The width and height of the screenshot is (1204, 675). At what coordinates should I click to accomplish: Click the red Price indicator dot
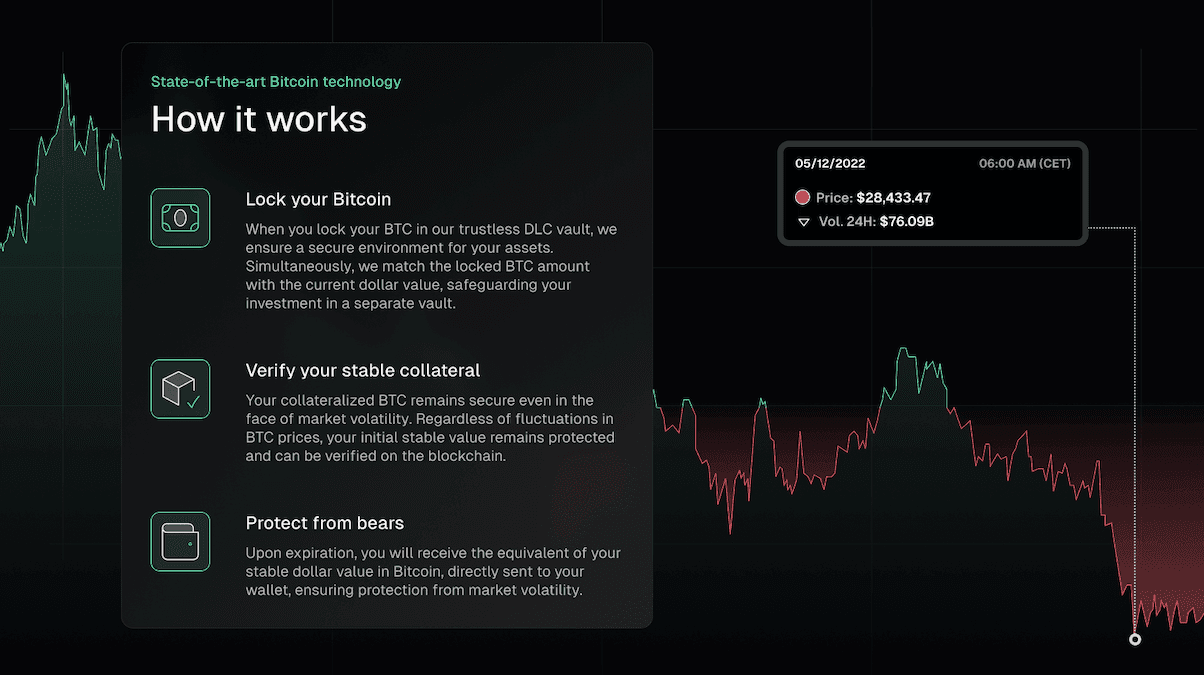point(802,198)
